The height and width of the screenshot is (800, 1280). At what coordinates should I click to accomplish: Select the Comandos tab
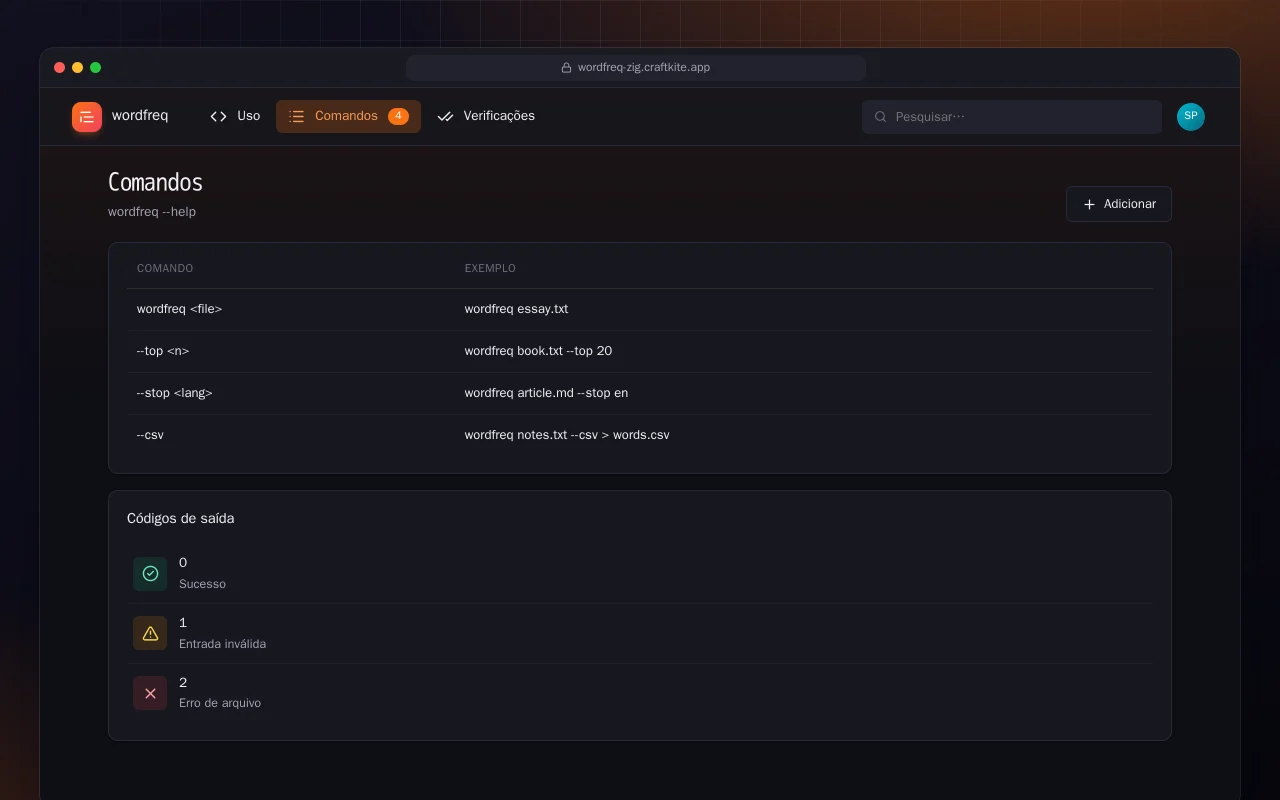click(348, 116)
